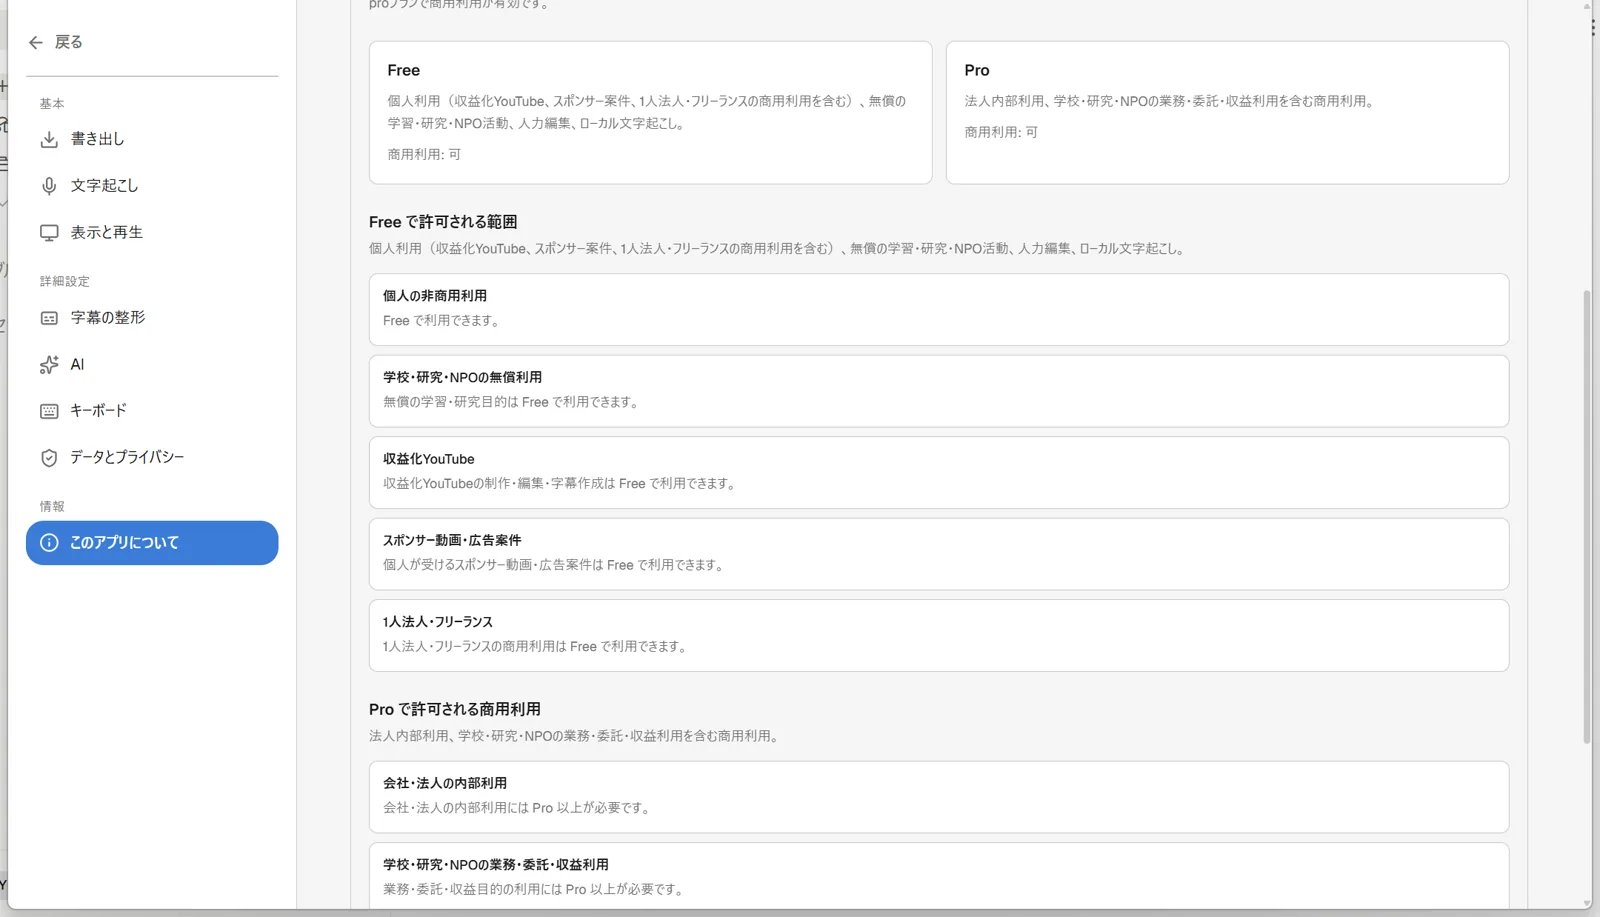Click the 学校・研究・NPOの無償利用 row
Image resolution: width=1600 pixels, height=917 pixels.
pos(939,391)
